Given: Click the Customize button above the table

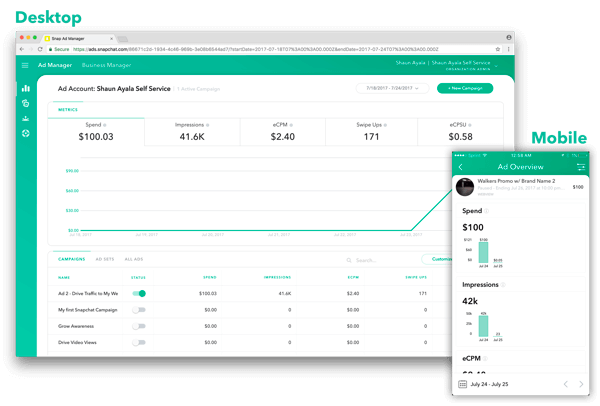Looking at the screenshot, I should tap(437, 259).
